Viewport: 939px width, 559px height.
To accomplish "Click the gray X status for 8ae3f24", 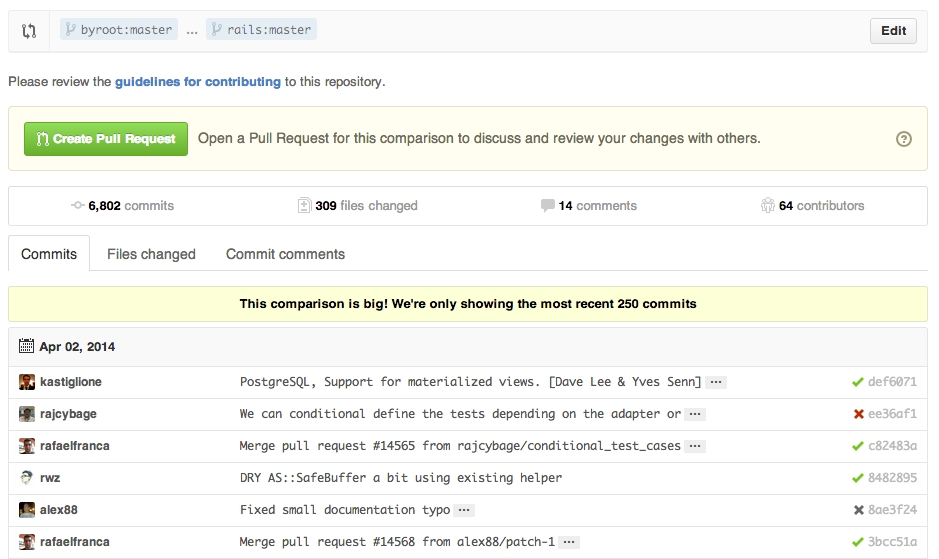I will coord(858,510).
